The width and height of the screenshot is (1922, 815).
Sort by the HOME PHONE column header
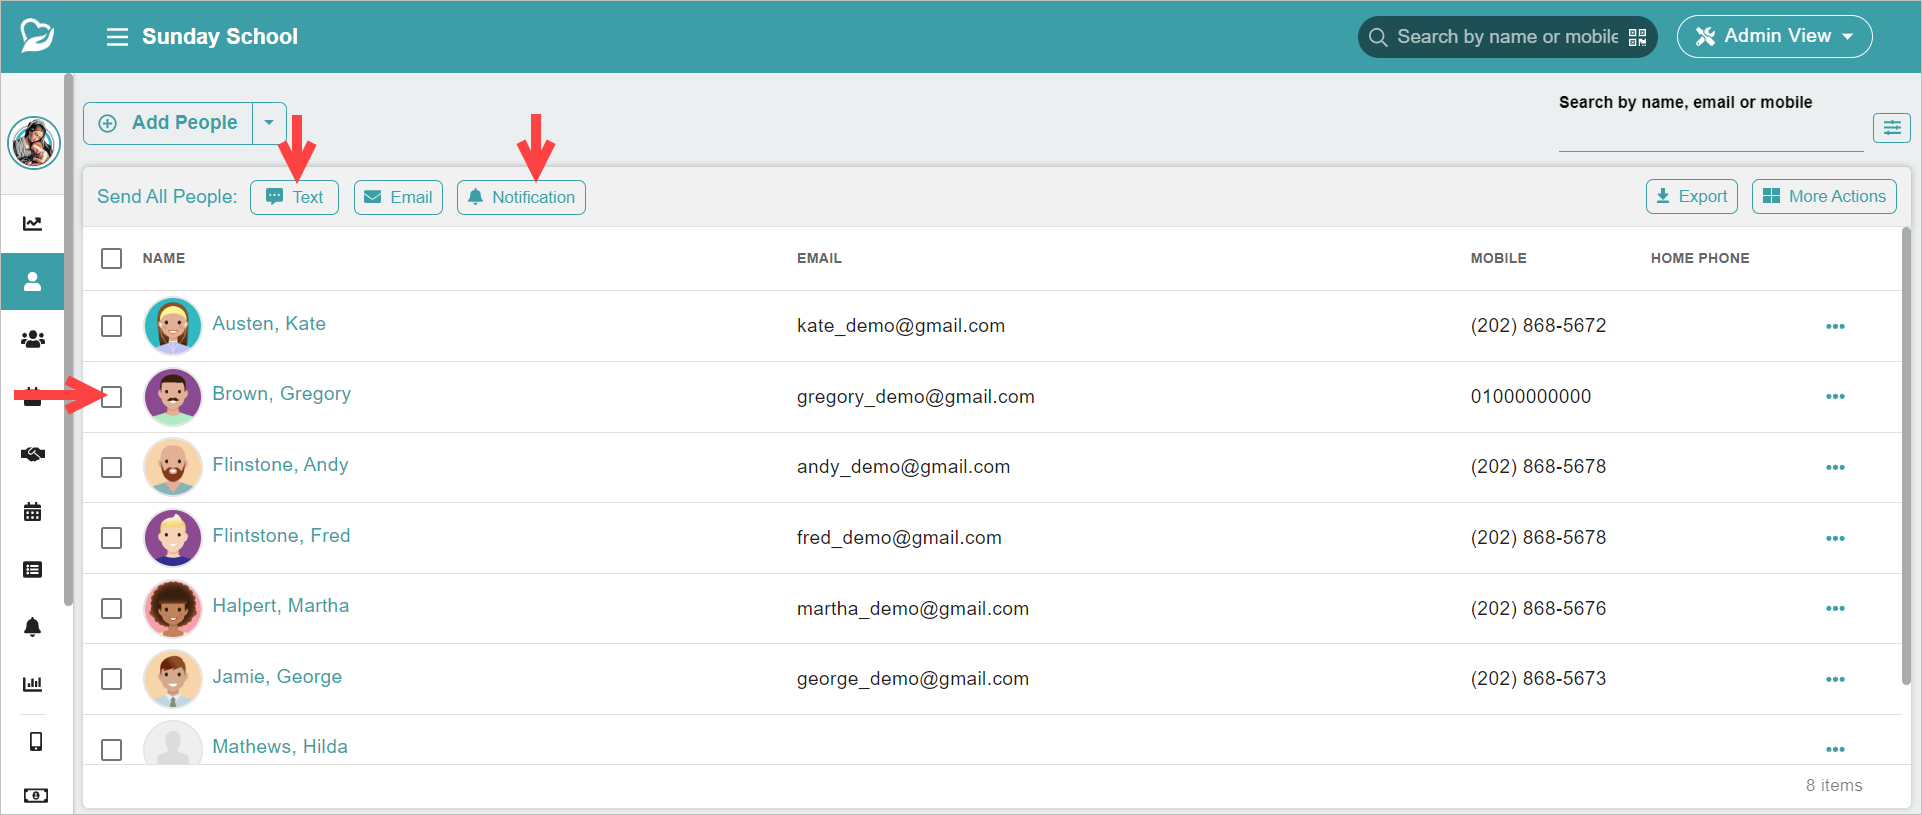[x=1700, y=258]
